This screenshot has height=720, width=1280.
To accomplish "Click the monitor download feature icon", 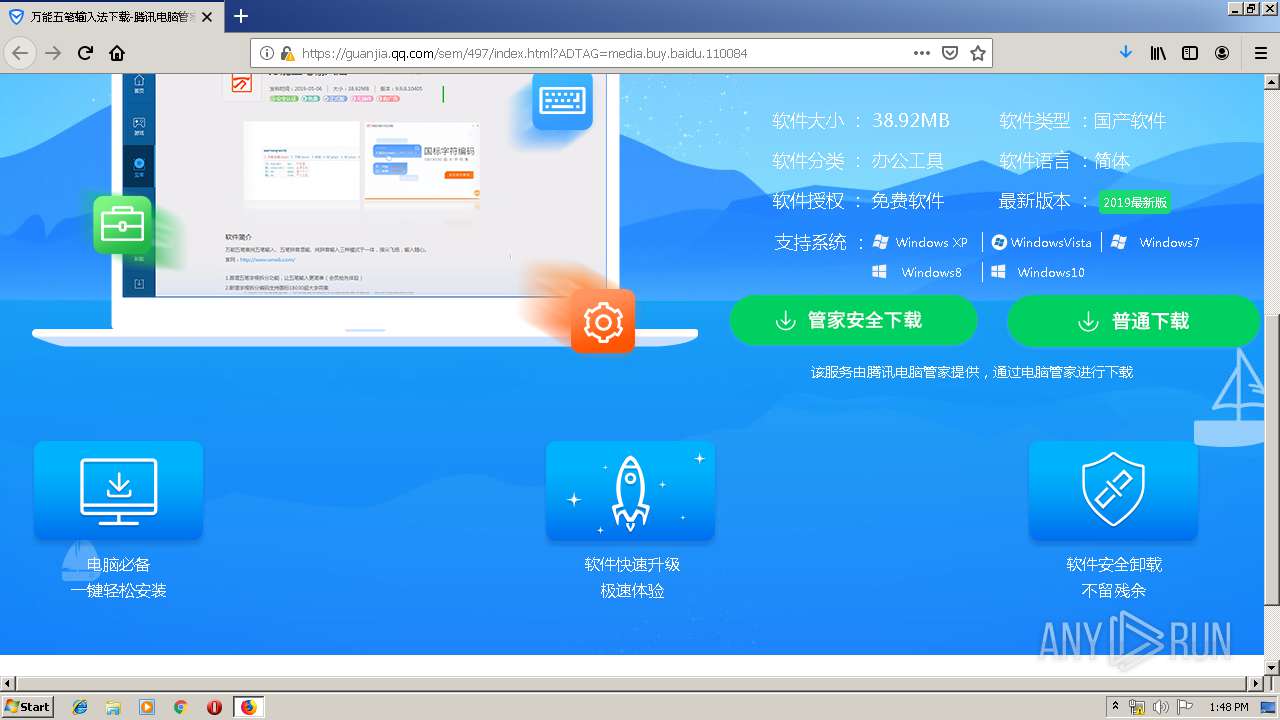I will (x=119, y=491).
